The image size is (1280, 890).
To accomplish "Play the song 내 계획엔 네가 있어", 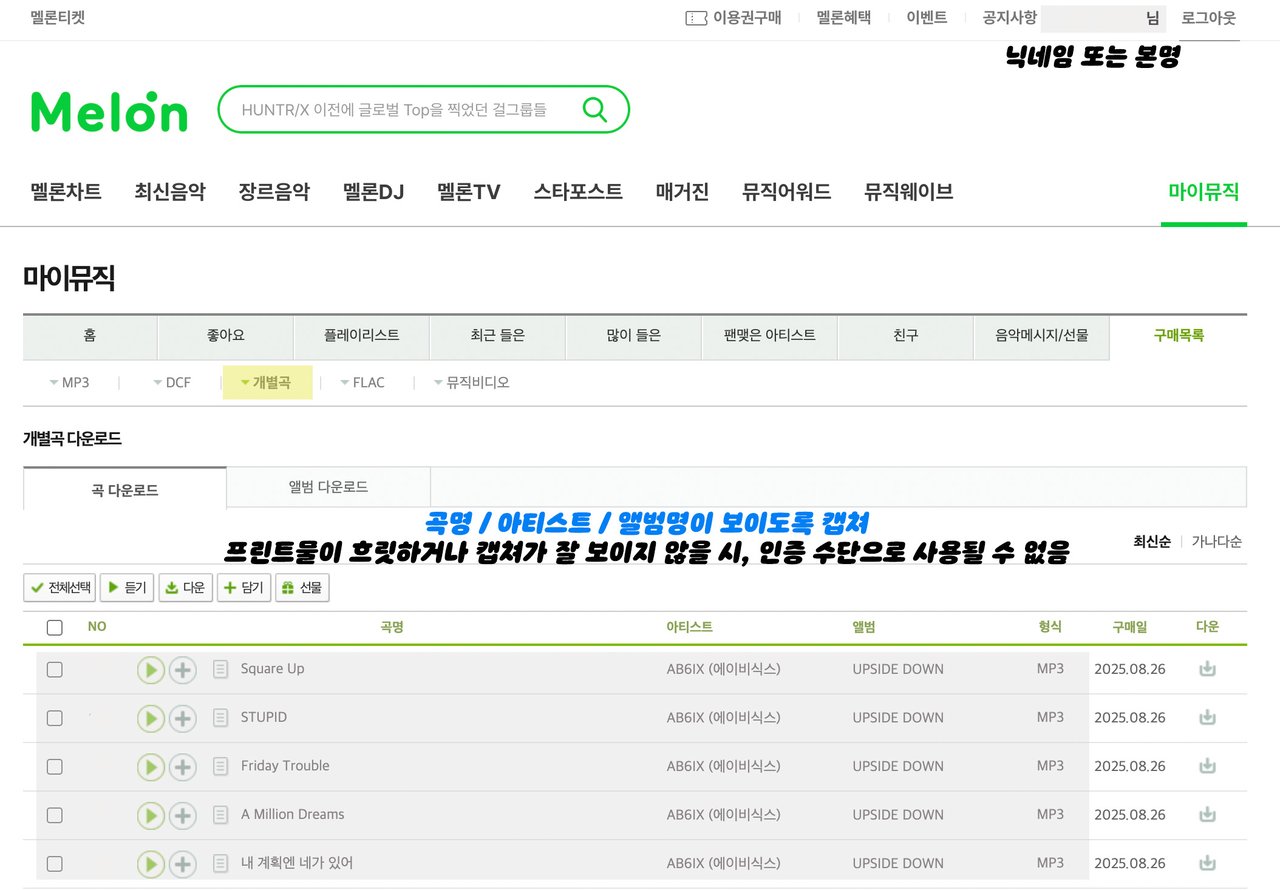I will [x=150, y=864].
